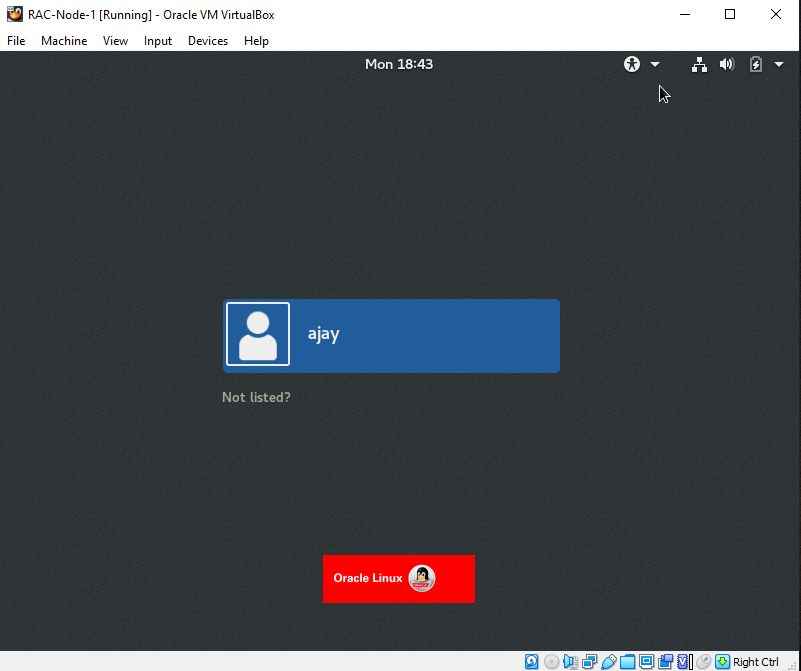Click the network adapters status icon
The height and width of the screenshot is (671, 801).
[x=590, y=662]
